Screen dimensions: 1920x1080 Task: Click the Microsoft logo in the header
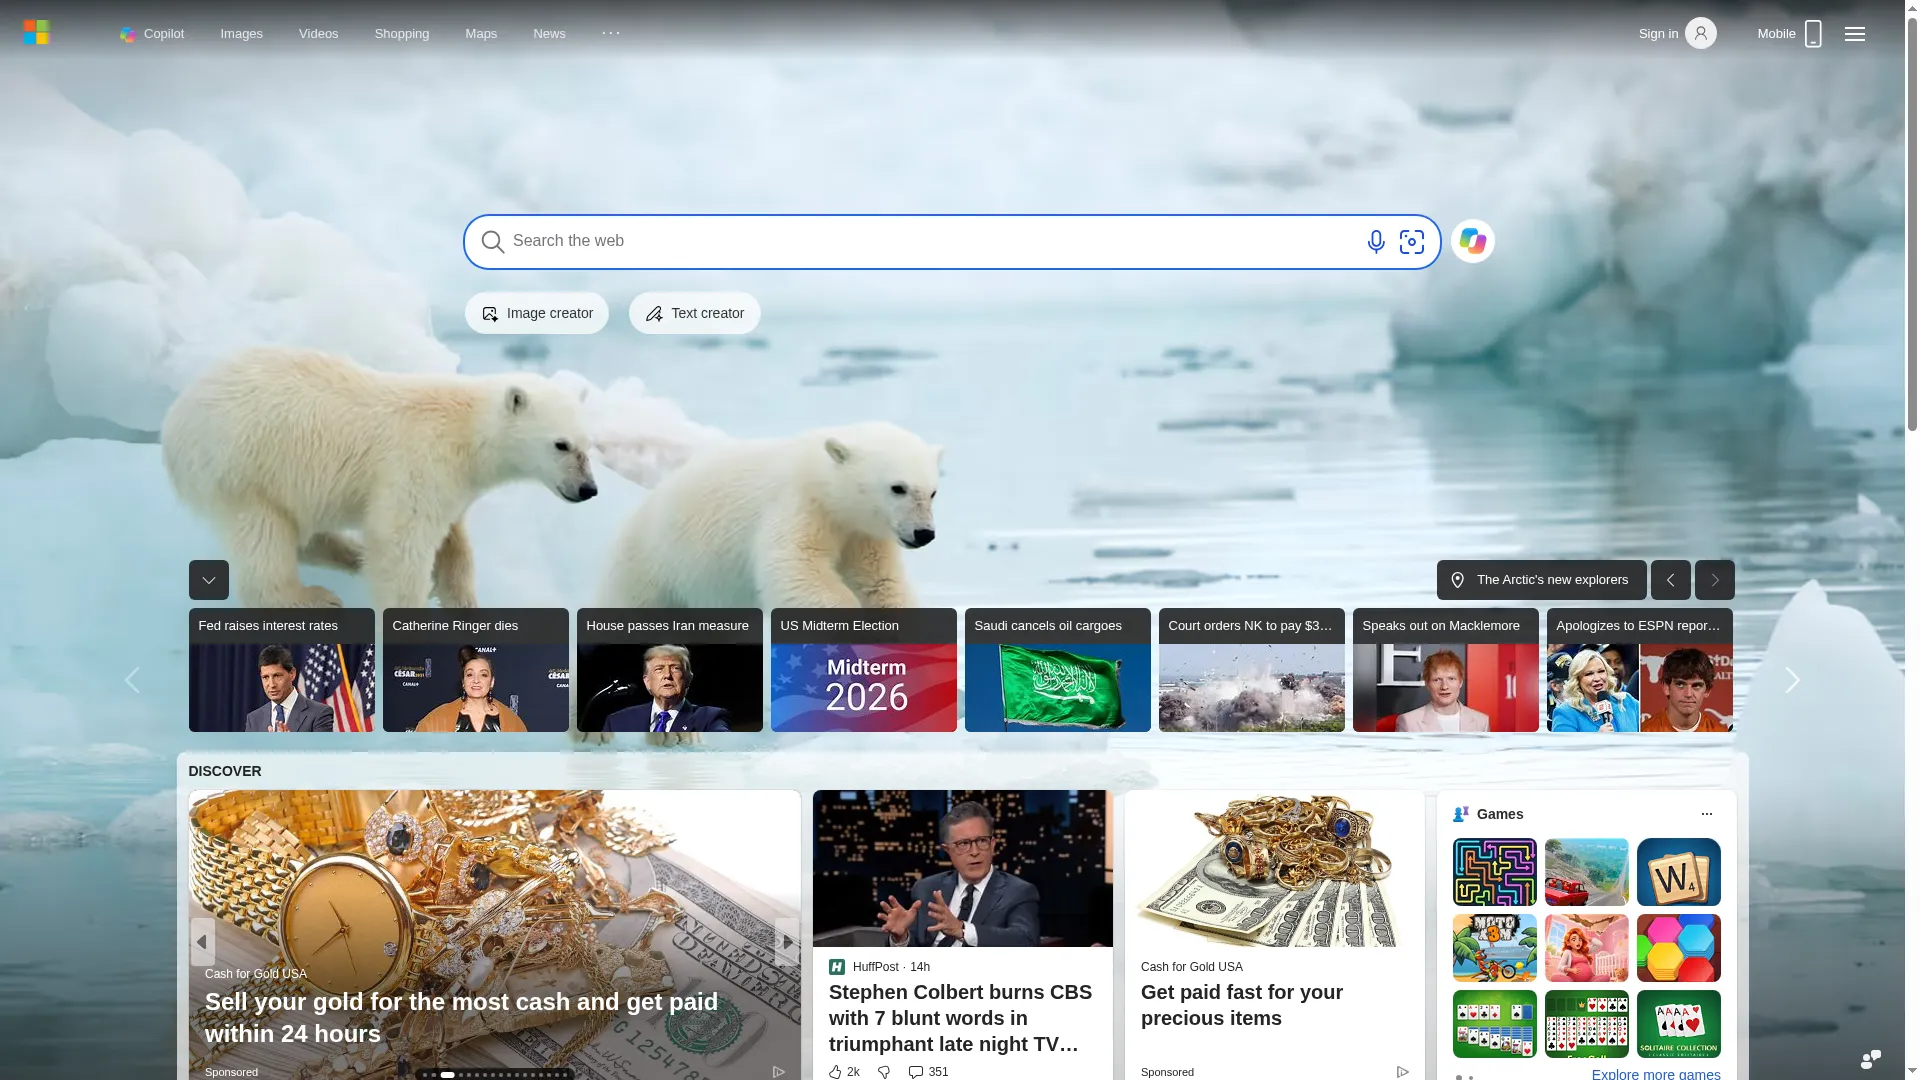click(x=36, y=33)
